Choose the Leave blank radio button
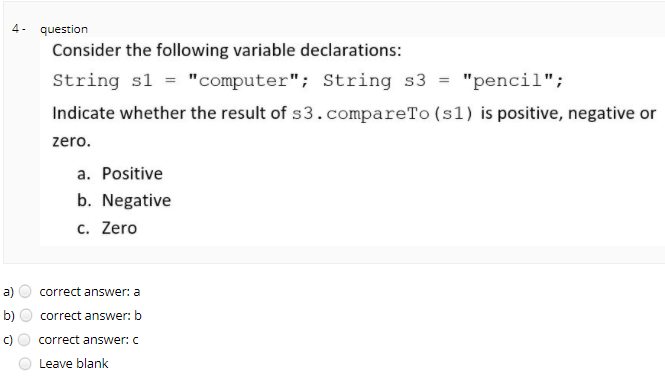 click(25, 364)
